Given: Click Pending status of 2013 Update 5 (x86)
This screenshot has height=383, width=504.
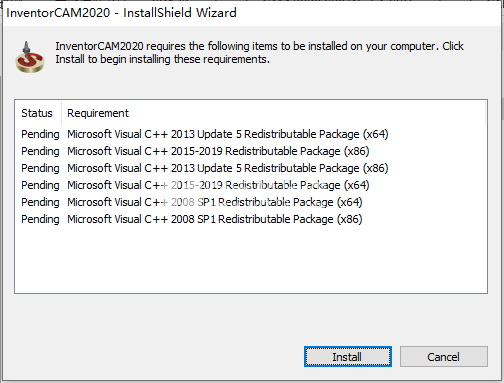Looking at the screenshot, I should tap(40, 168).
